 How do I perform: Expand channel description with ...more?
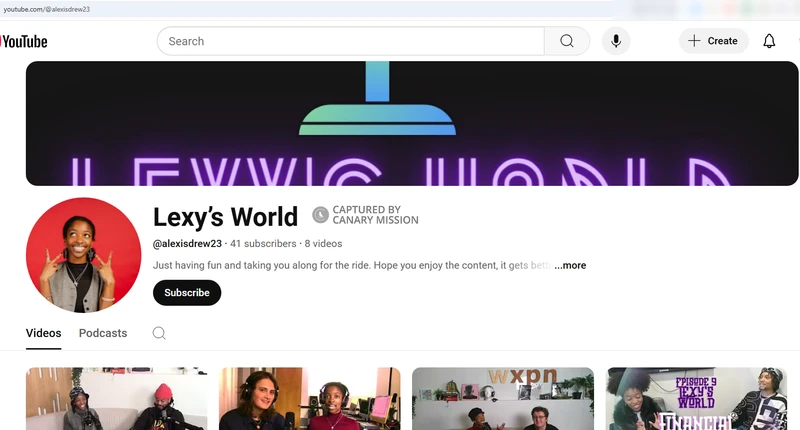pyautogui.click(x=570, y=265)
